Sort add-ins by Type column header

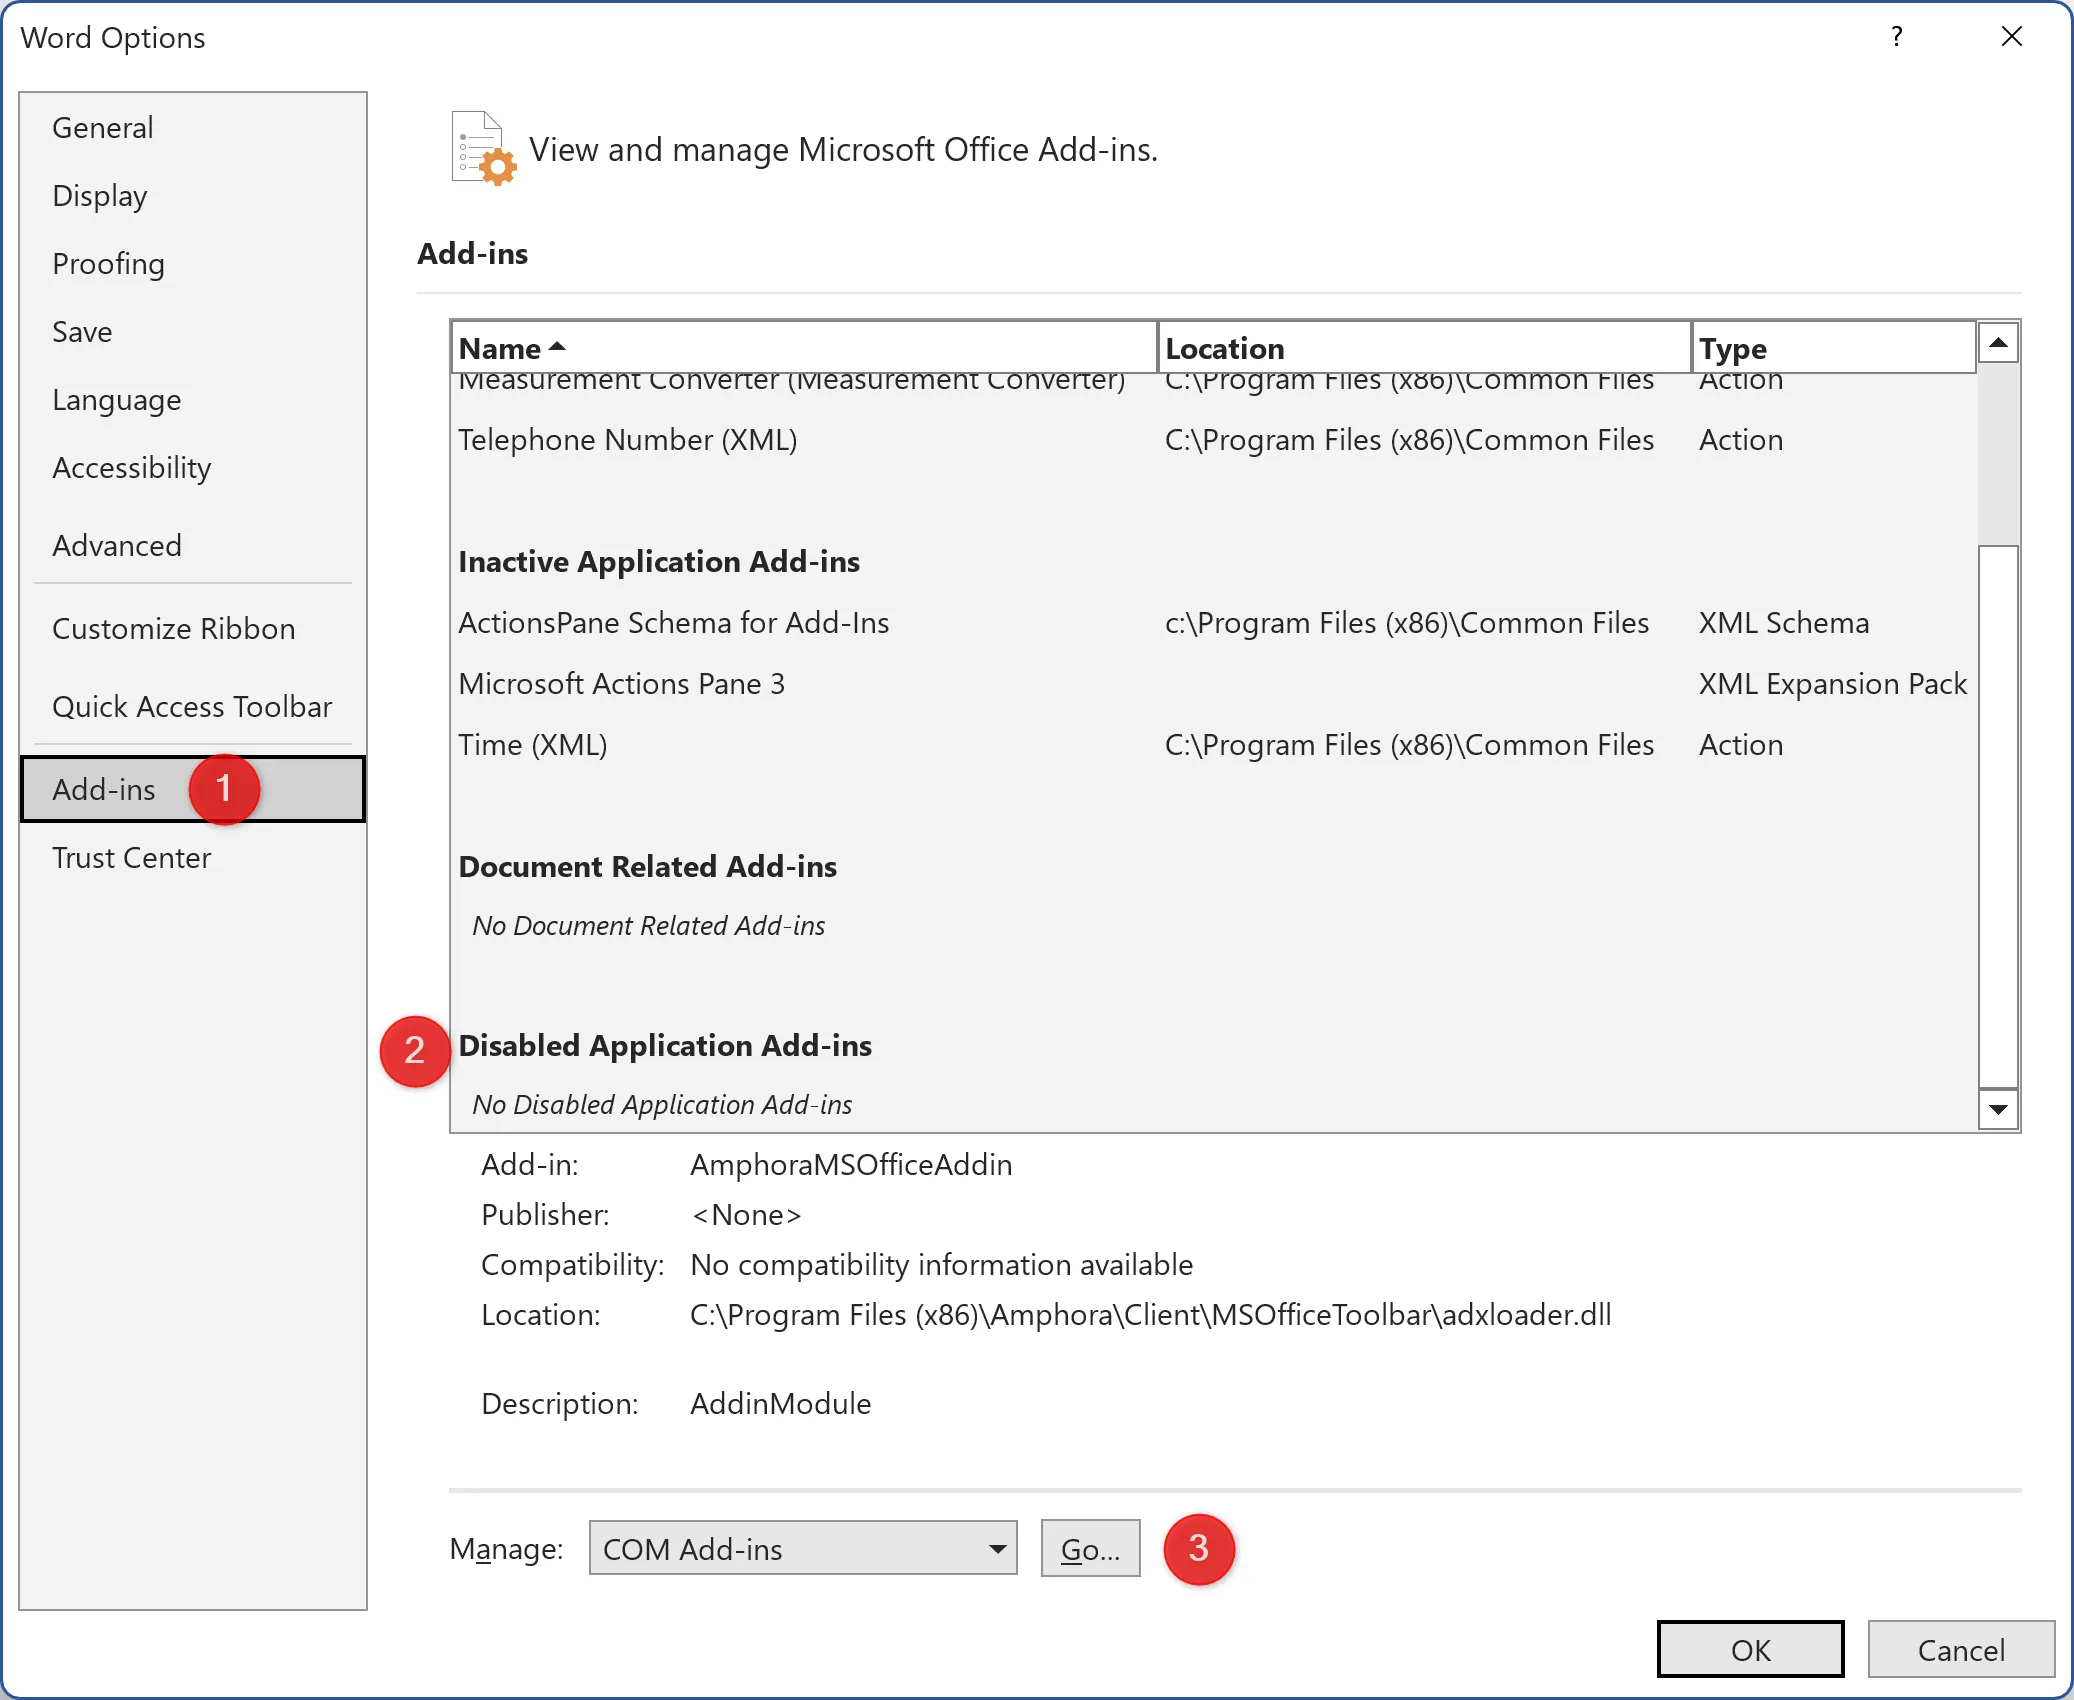1834,348
